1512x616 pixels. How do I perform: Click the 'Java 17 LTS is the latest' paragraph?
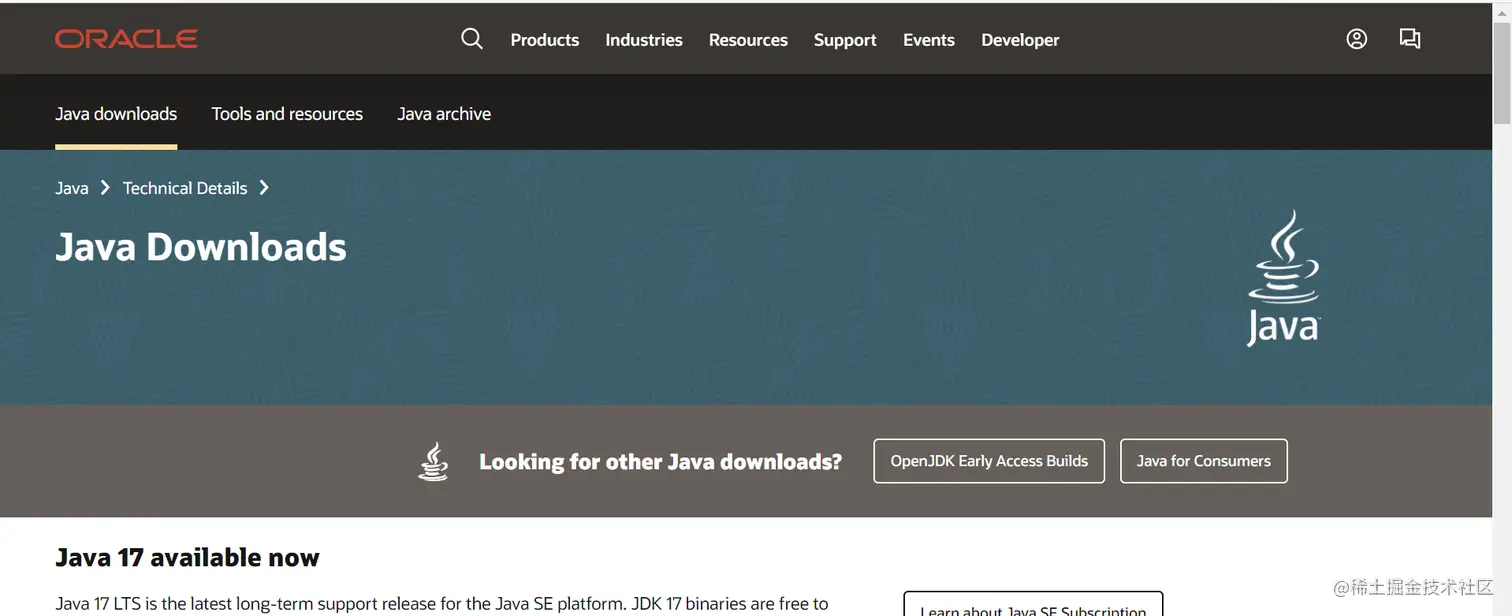[442, 604]
